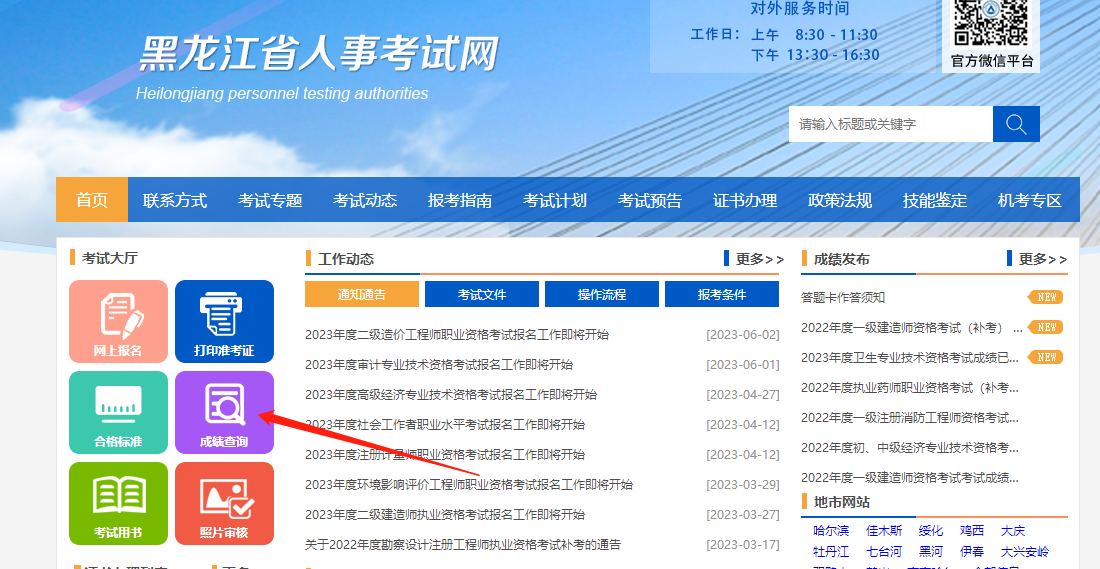Screen dimensions: 1100x569
Task: Open 2023年度二级造价工程师 registration notice
Action: tap(457, 335)
